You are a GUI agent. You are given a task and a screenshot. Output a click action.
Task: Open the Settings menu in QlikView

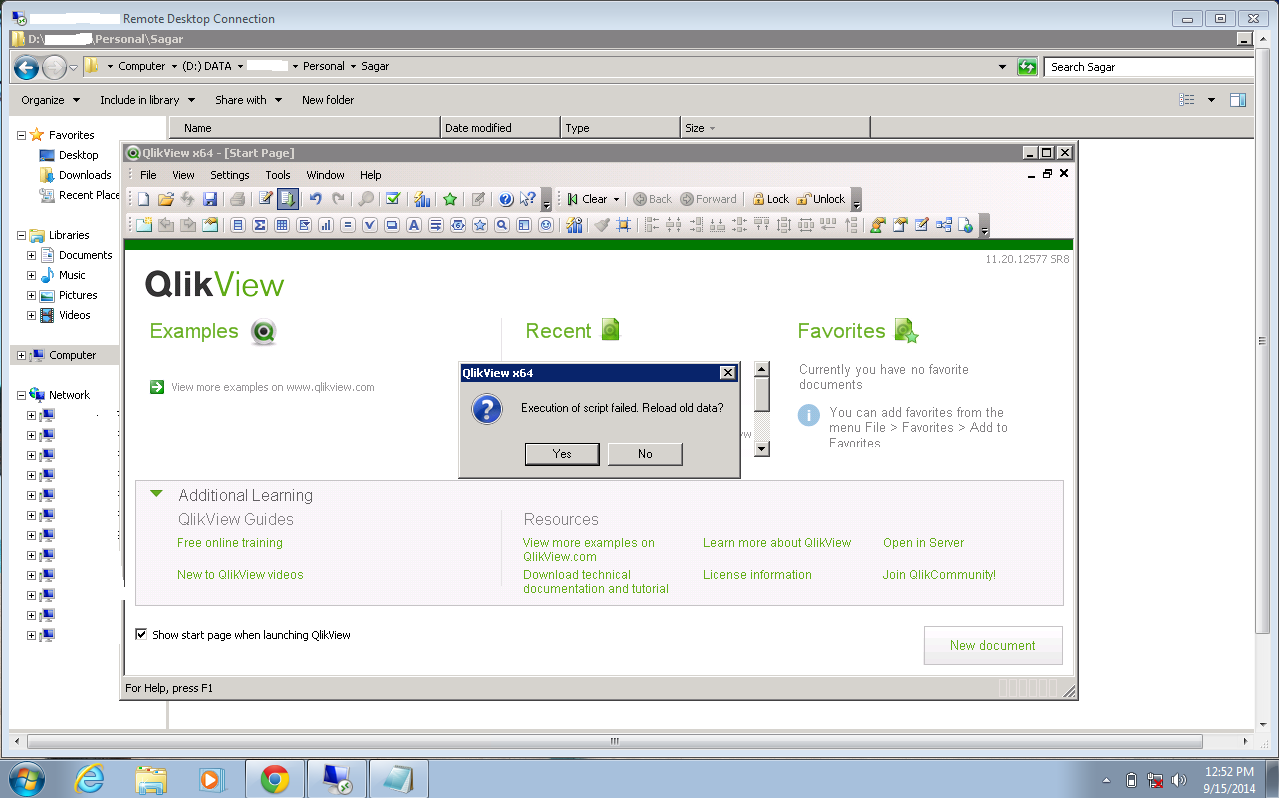coord(229,175)
